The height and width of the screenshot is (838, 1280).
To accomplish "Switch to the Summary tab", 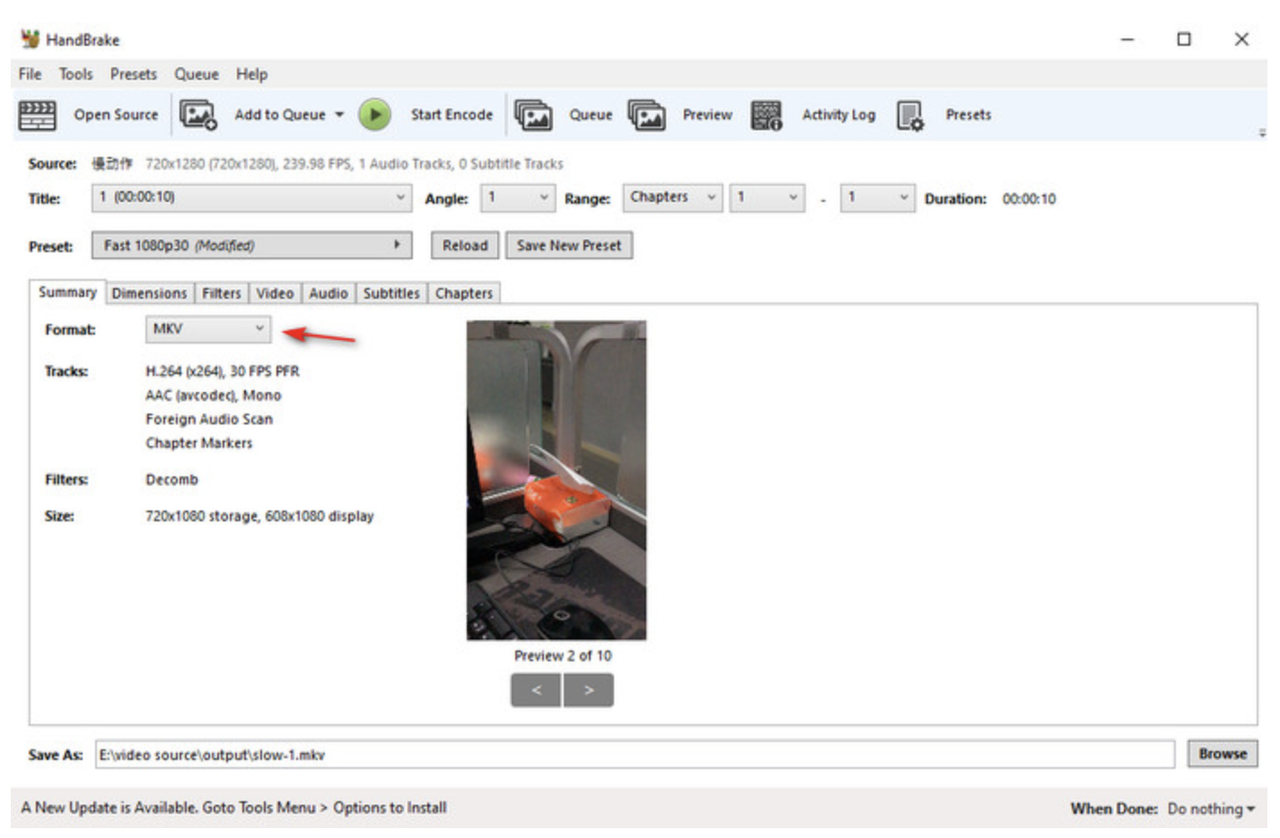I will (67, 292).
